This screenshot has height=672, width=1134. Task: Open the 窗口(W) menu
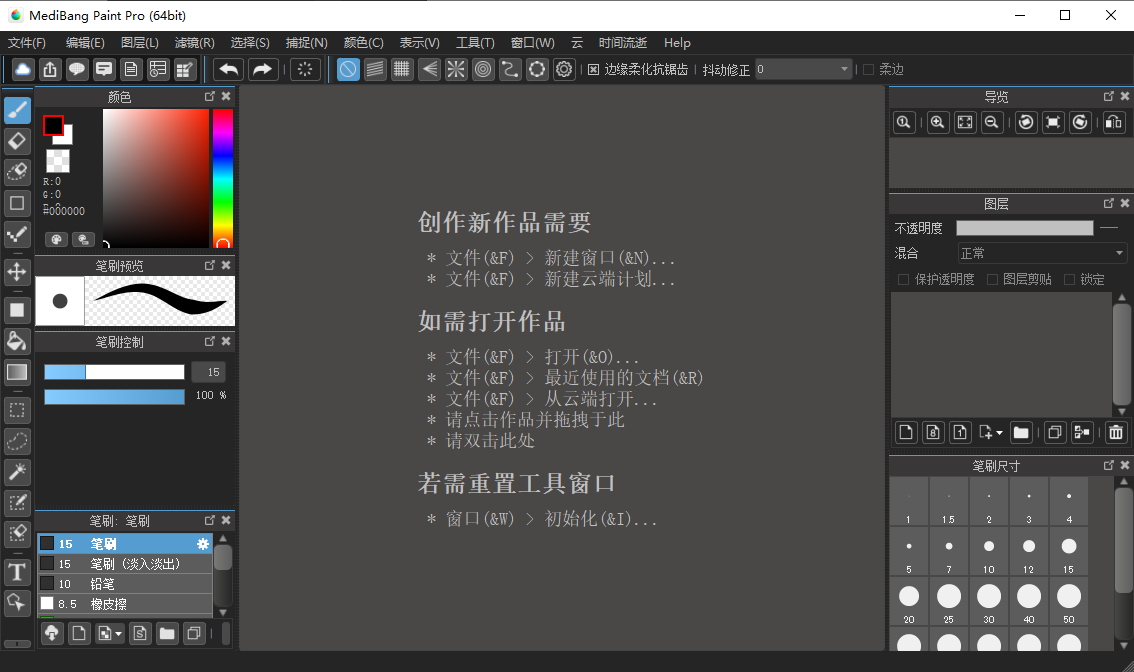point(532,43)
